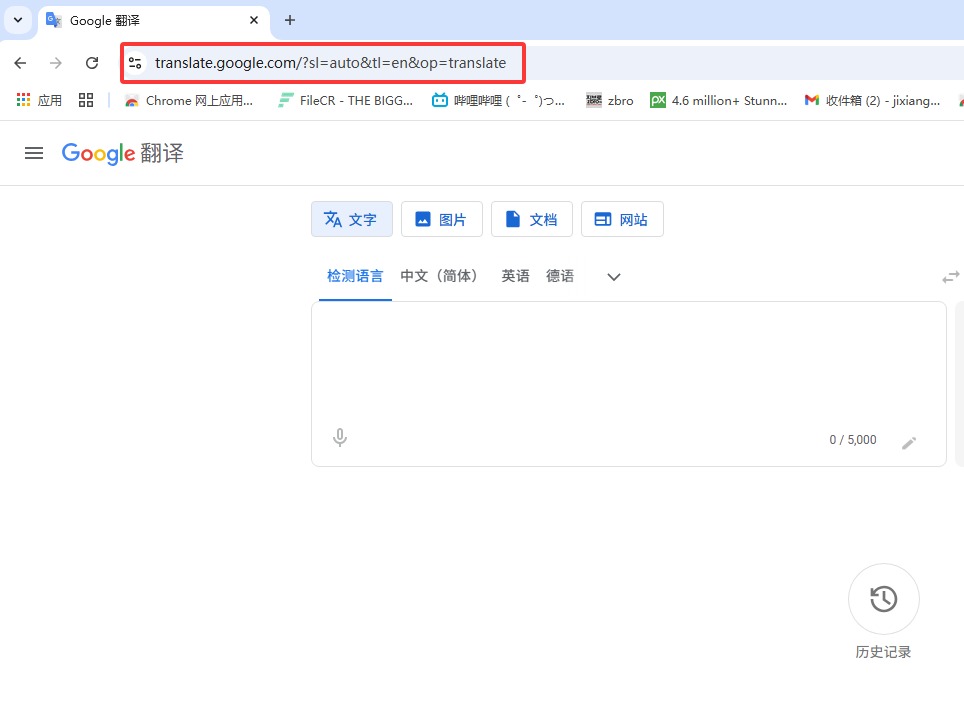Switch to 文档 document translation
This screenshot has width=964, height=715.
click(532, 219)
